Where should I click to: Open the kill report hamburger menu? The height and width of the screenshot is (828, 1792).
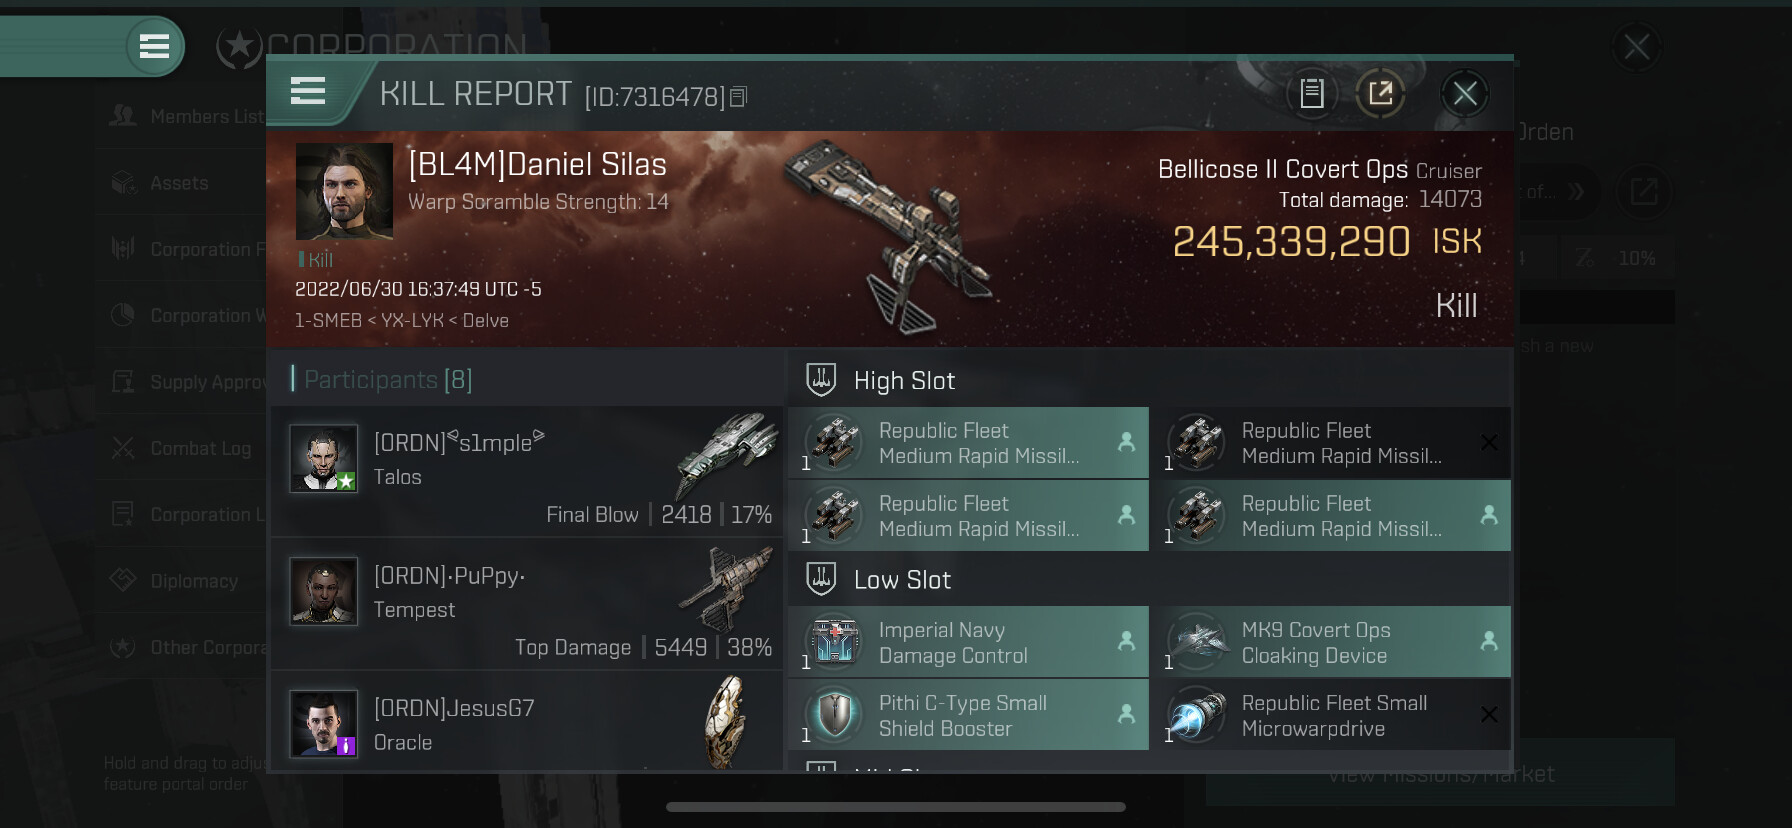pyautogui.click(x=308, y=91)
